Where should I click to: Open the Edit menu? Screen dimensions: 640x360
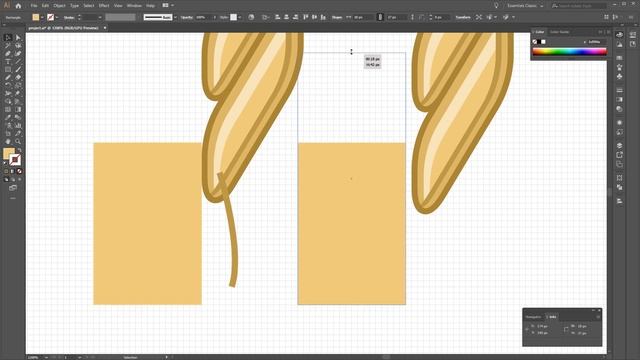click(x=45, y=6)
